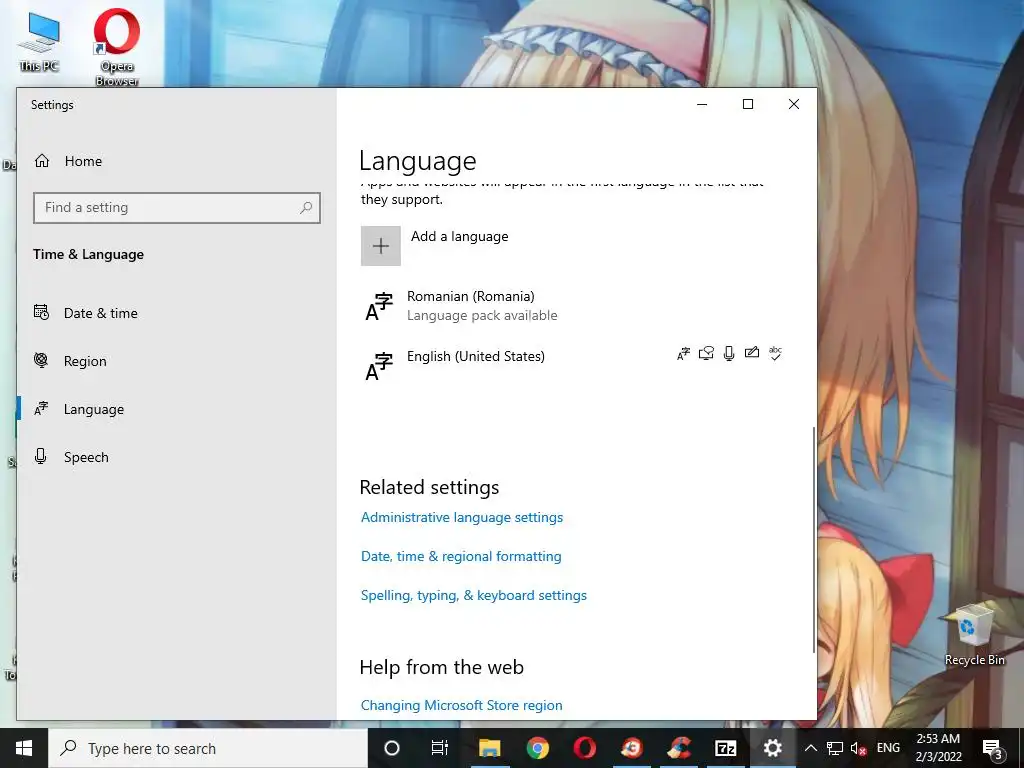Click the Add a language label

(460, 236)
